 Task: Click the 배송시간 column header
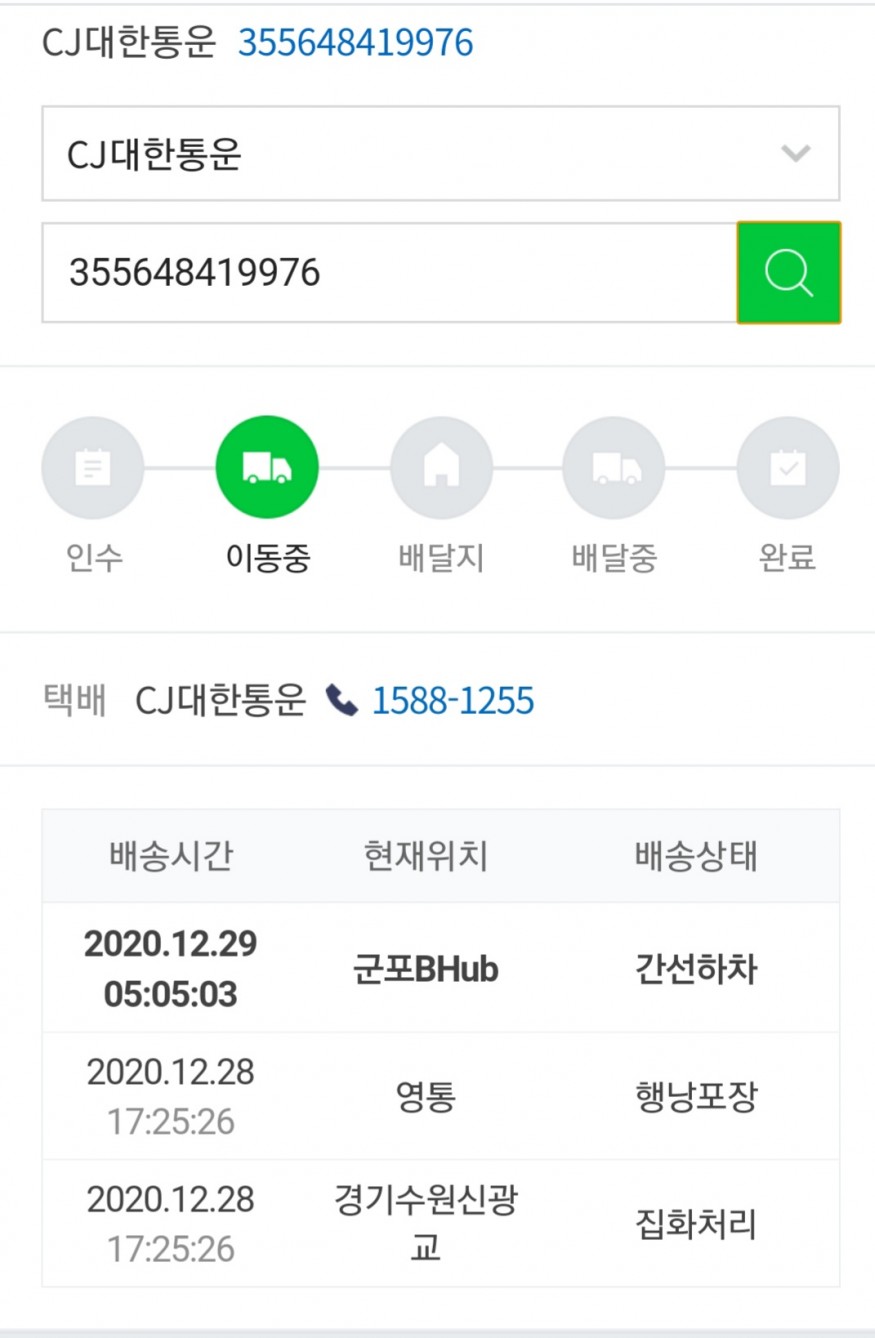pos(171,856)
